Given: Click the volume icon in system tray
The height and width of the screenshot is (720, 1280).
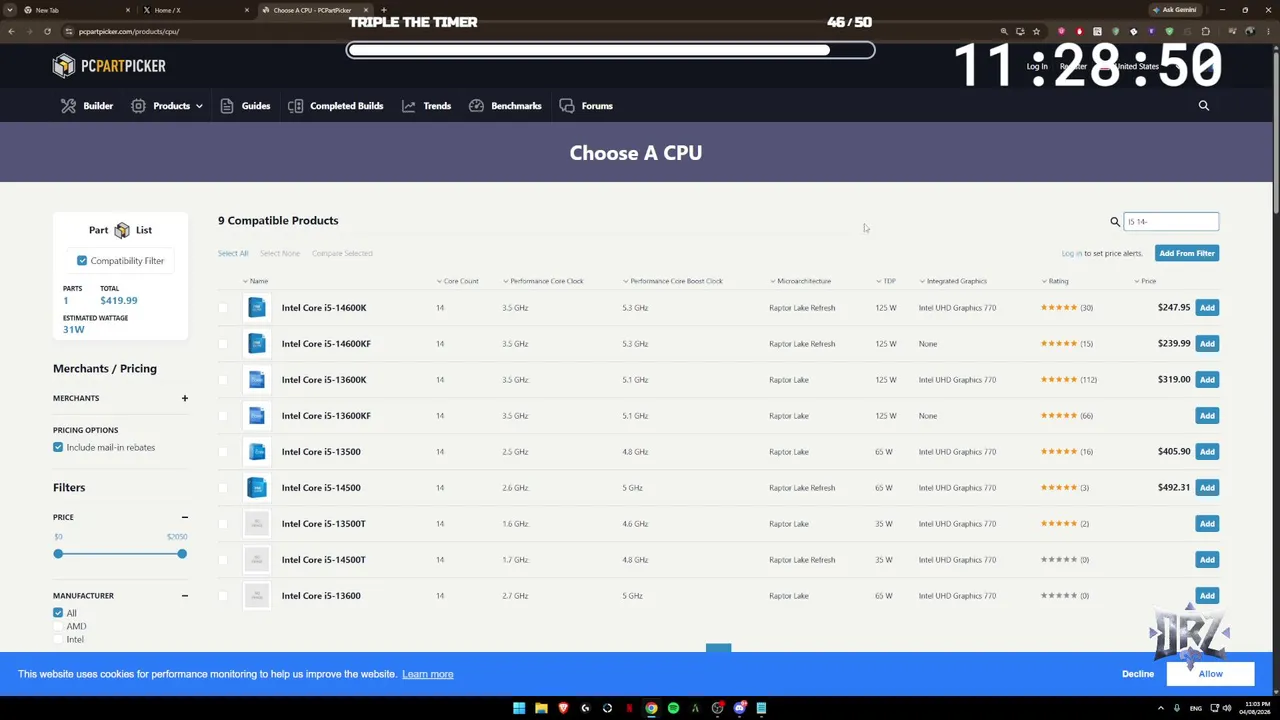Looking at the screenshot, I should (1227, 708).
